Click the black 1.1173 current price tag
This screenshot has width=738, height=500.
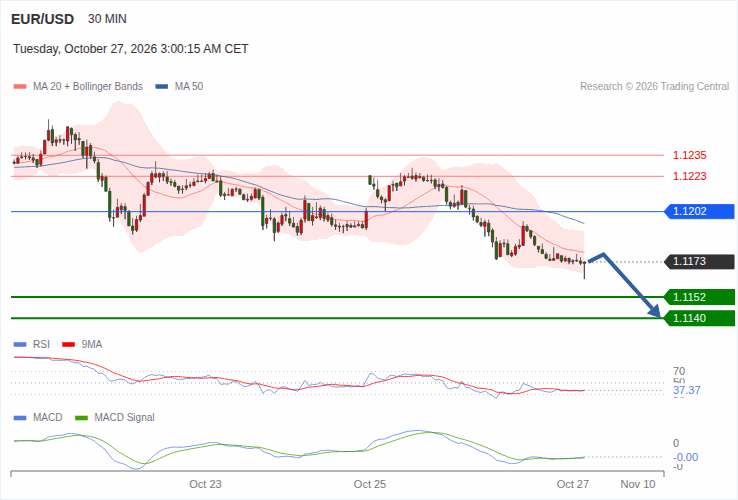click(699, 261)
